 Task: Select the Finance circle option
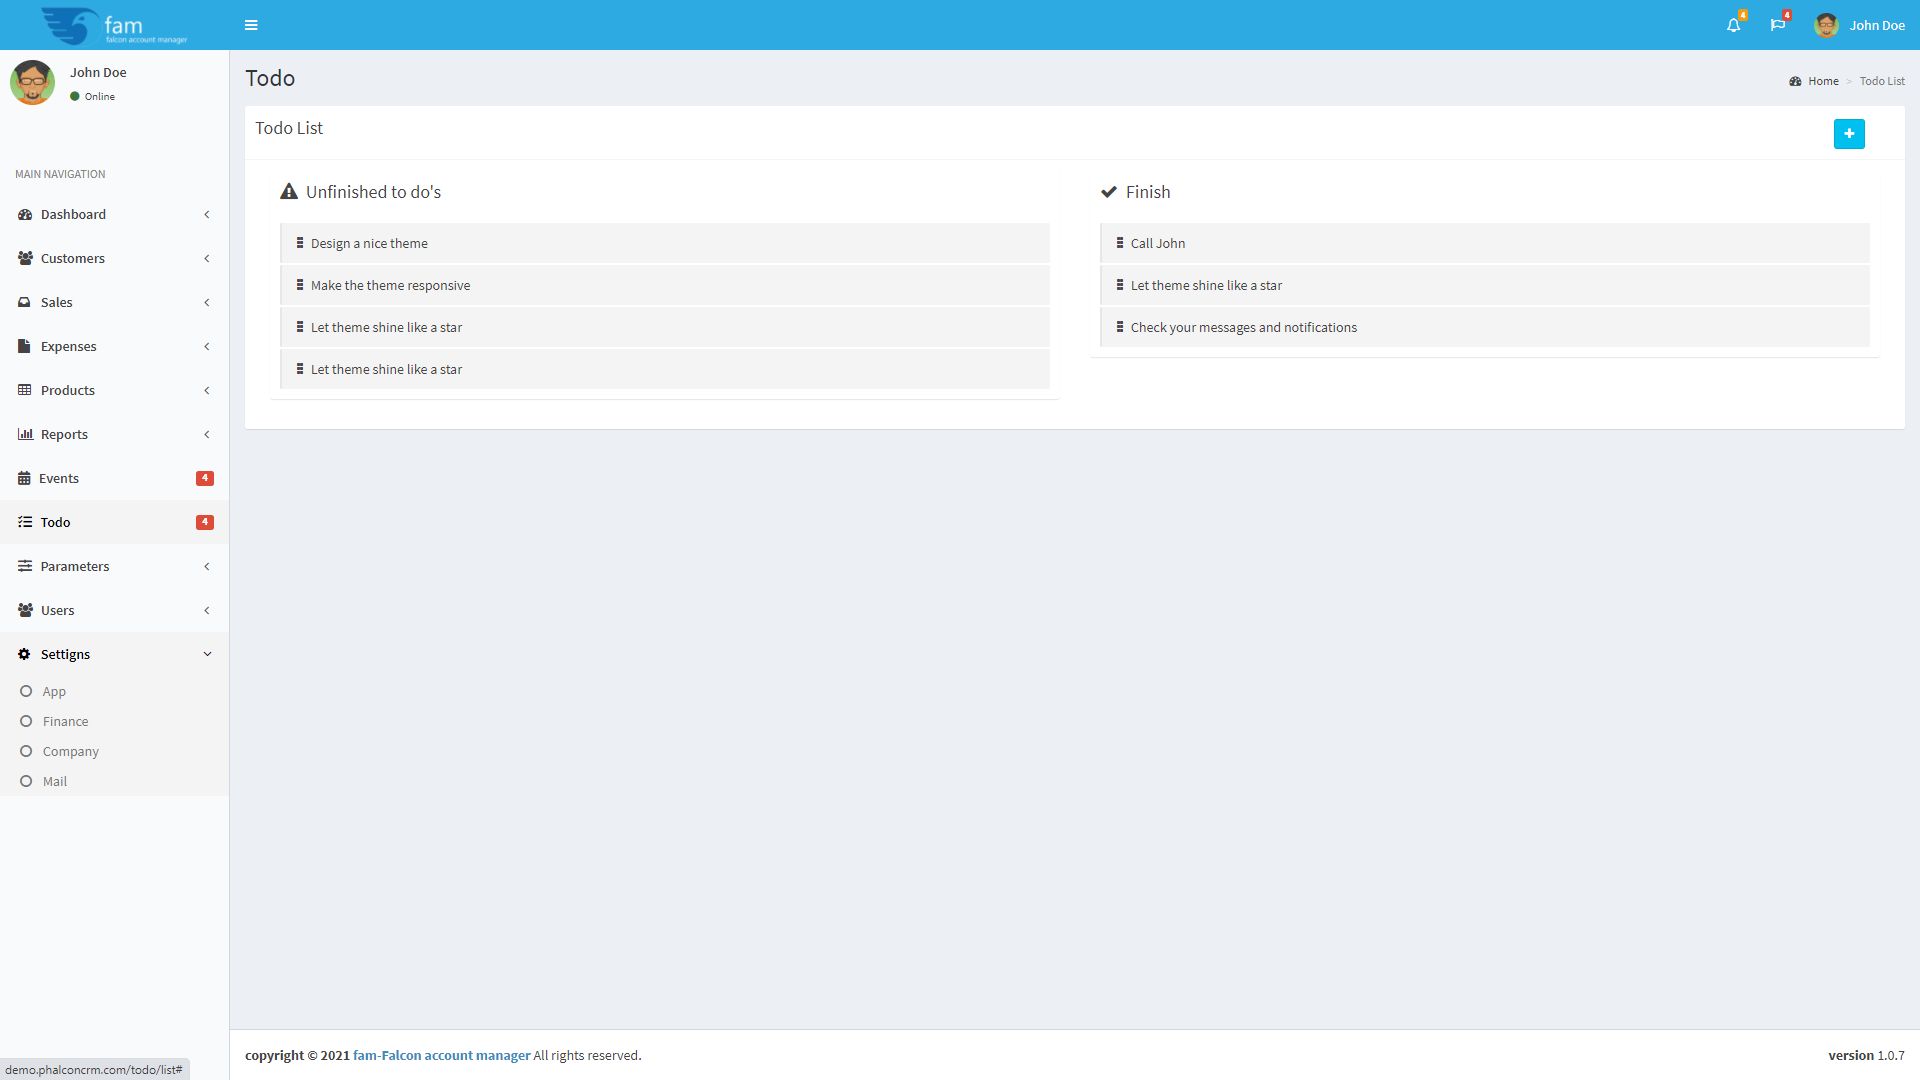[26, 721]
